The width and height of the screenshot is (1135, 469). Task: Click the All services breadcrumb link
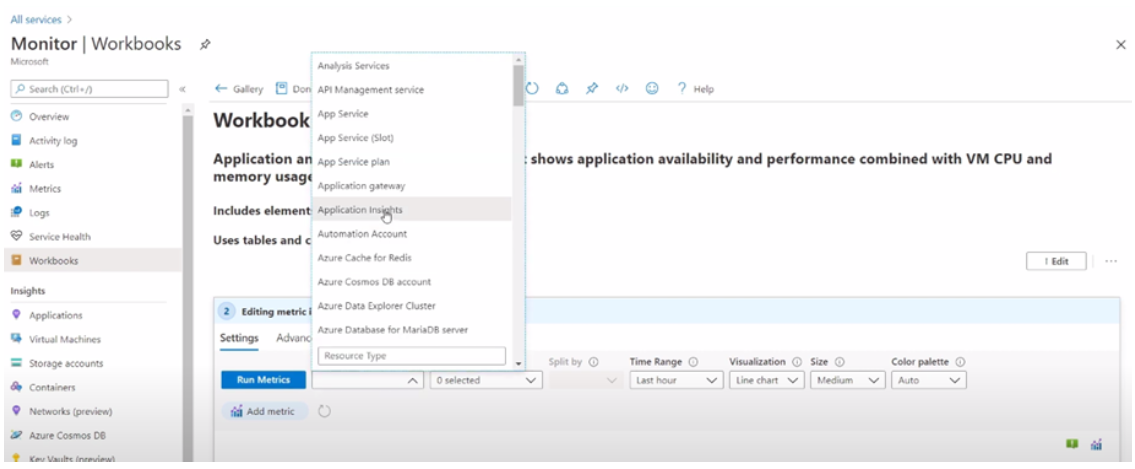(36, 20)
